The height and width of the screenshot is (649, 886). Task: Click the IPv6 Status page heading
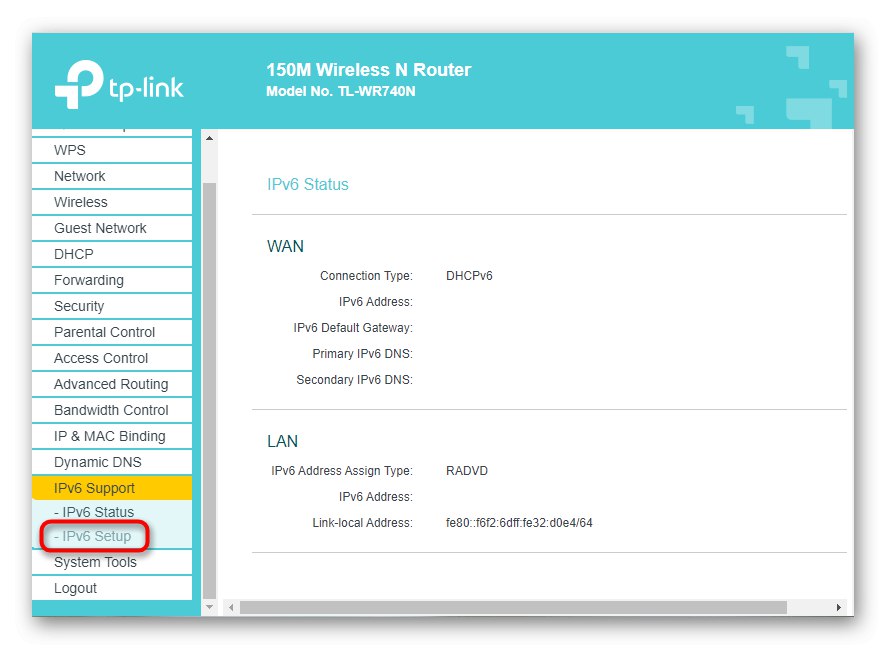click(307, 185)
